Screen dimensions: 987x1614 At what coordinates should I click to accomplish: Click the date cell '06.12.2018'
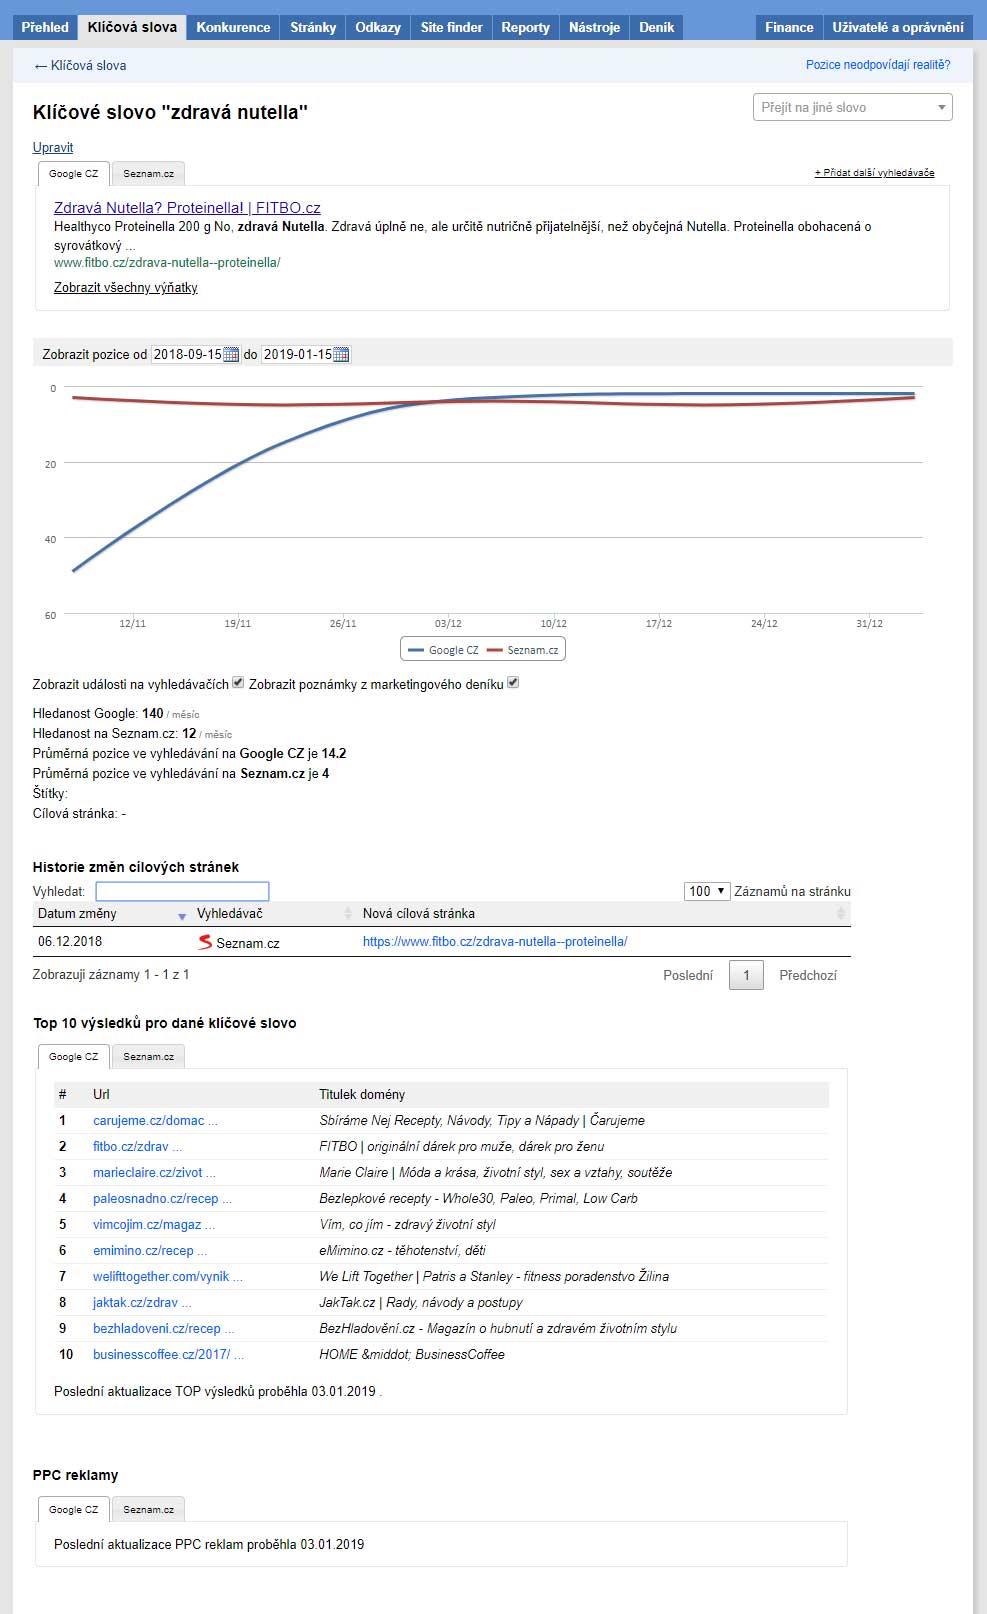pos(70,941)
